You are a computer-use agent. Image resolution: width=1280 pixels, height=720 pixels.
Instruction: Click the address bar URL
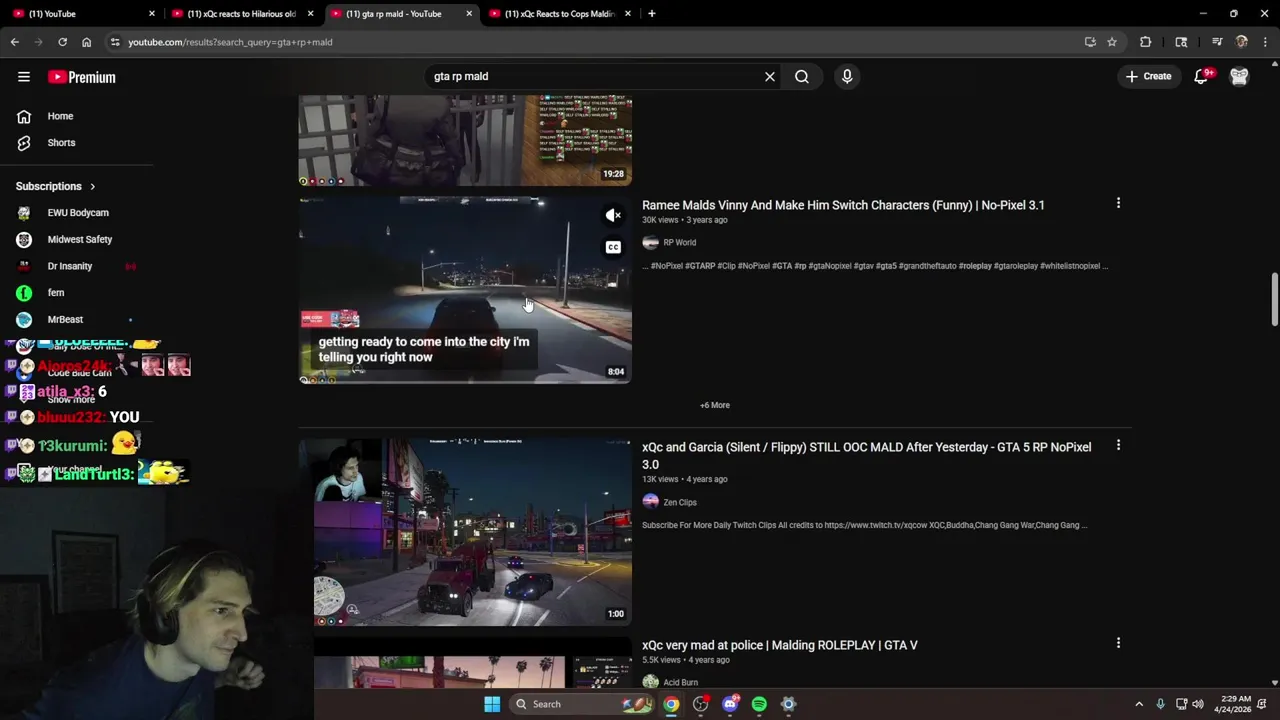tap(230, 42)
